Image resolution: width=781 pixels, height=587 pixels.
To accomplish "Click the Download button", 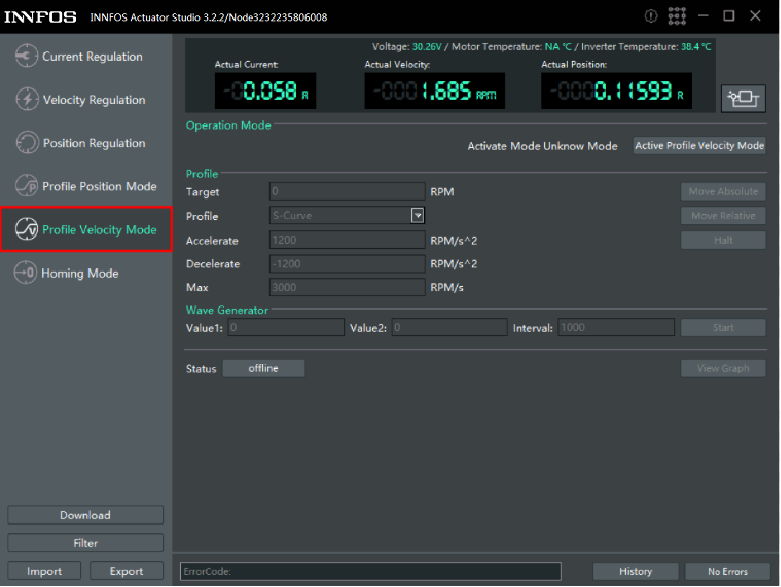I will tap(85, 515).
